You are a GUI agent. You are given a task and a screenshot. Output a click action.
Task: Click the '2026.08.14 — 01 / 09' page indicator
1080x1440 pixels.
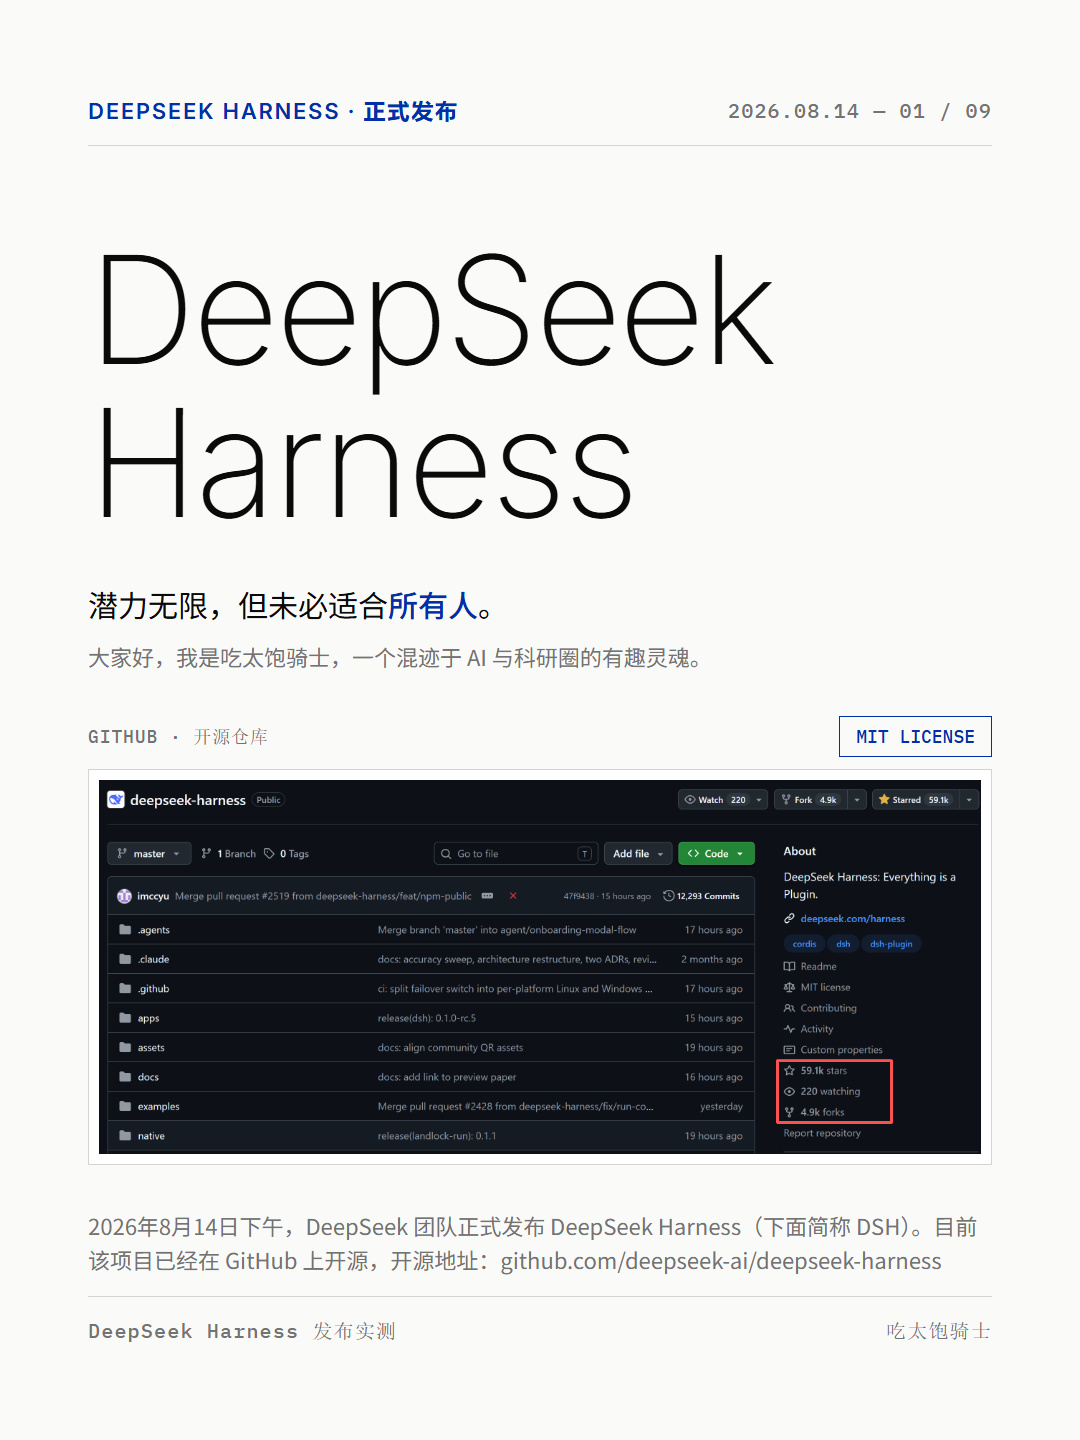coord(859,111)
